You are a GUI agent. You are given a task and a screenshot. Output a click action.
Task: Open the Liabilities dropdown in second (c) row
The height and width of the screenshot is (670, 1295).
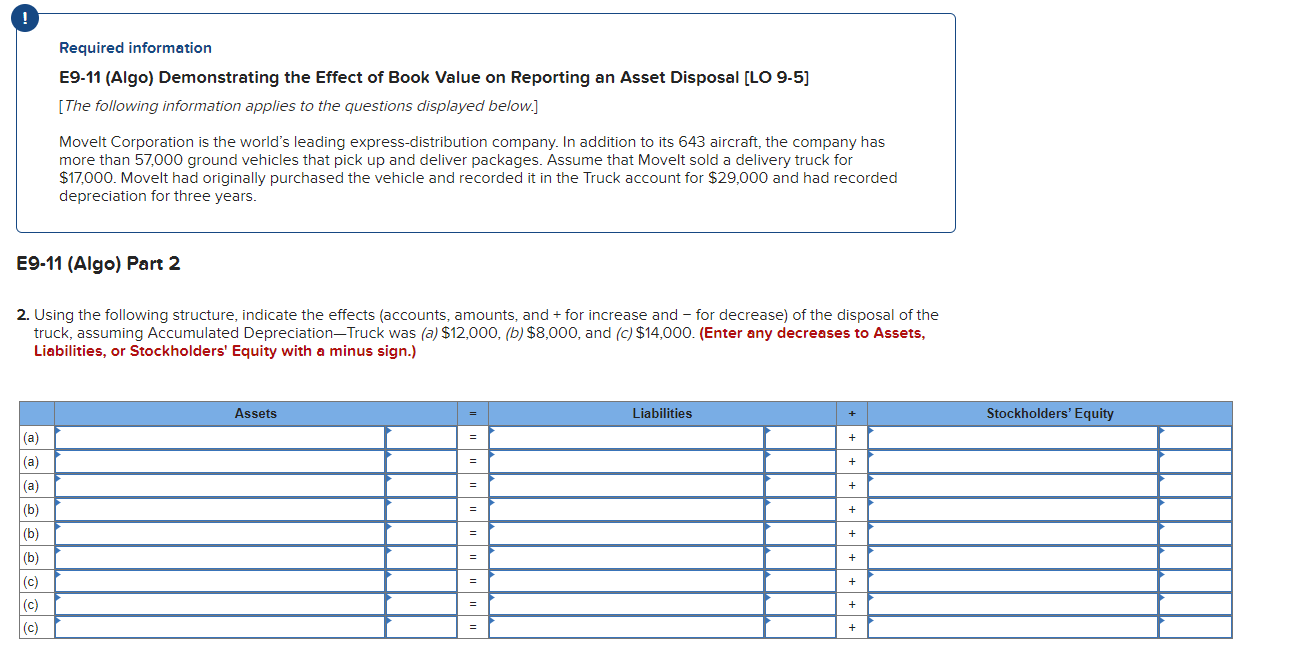625,605
